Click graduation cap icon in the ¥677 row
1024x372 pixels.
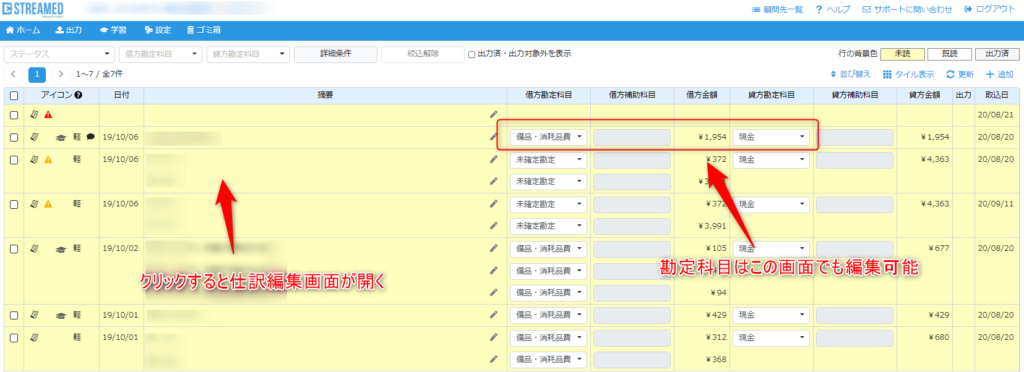click(x=60, y=249)
